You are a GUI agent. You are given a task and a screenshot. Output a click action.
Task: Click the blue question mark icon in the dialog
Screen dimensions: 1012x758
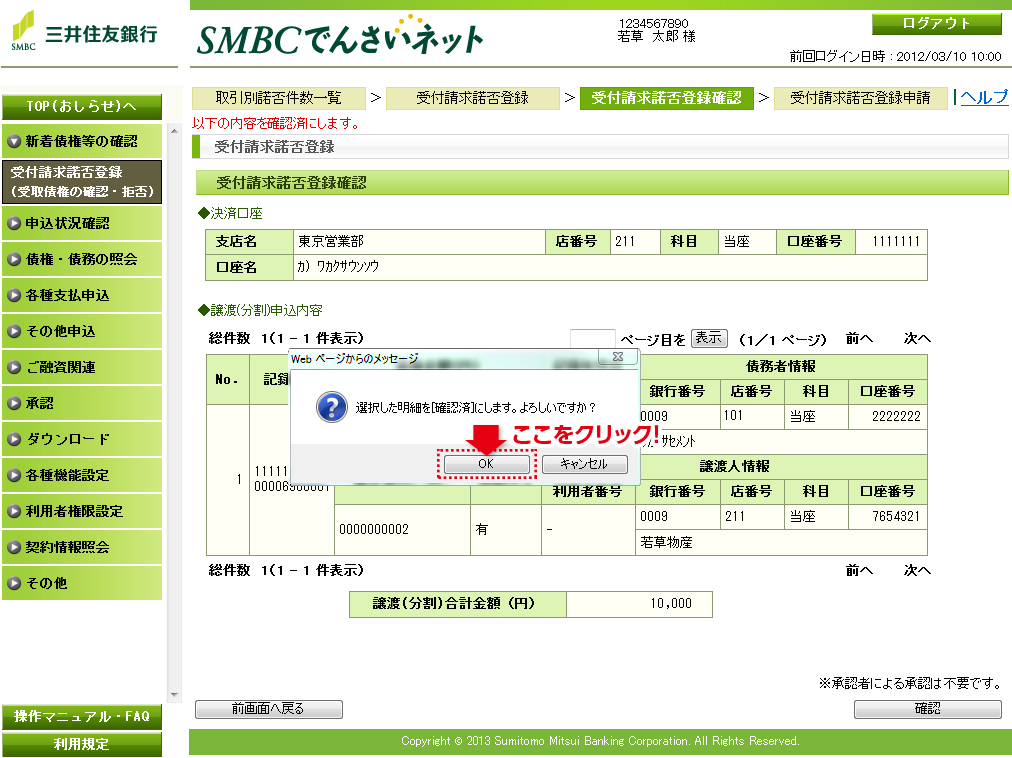click(332, 407)
